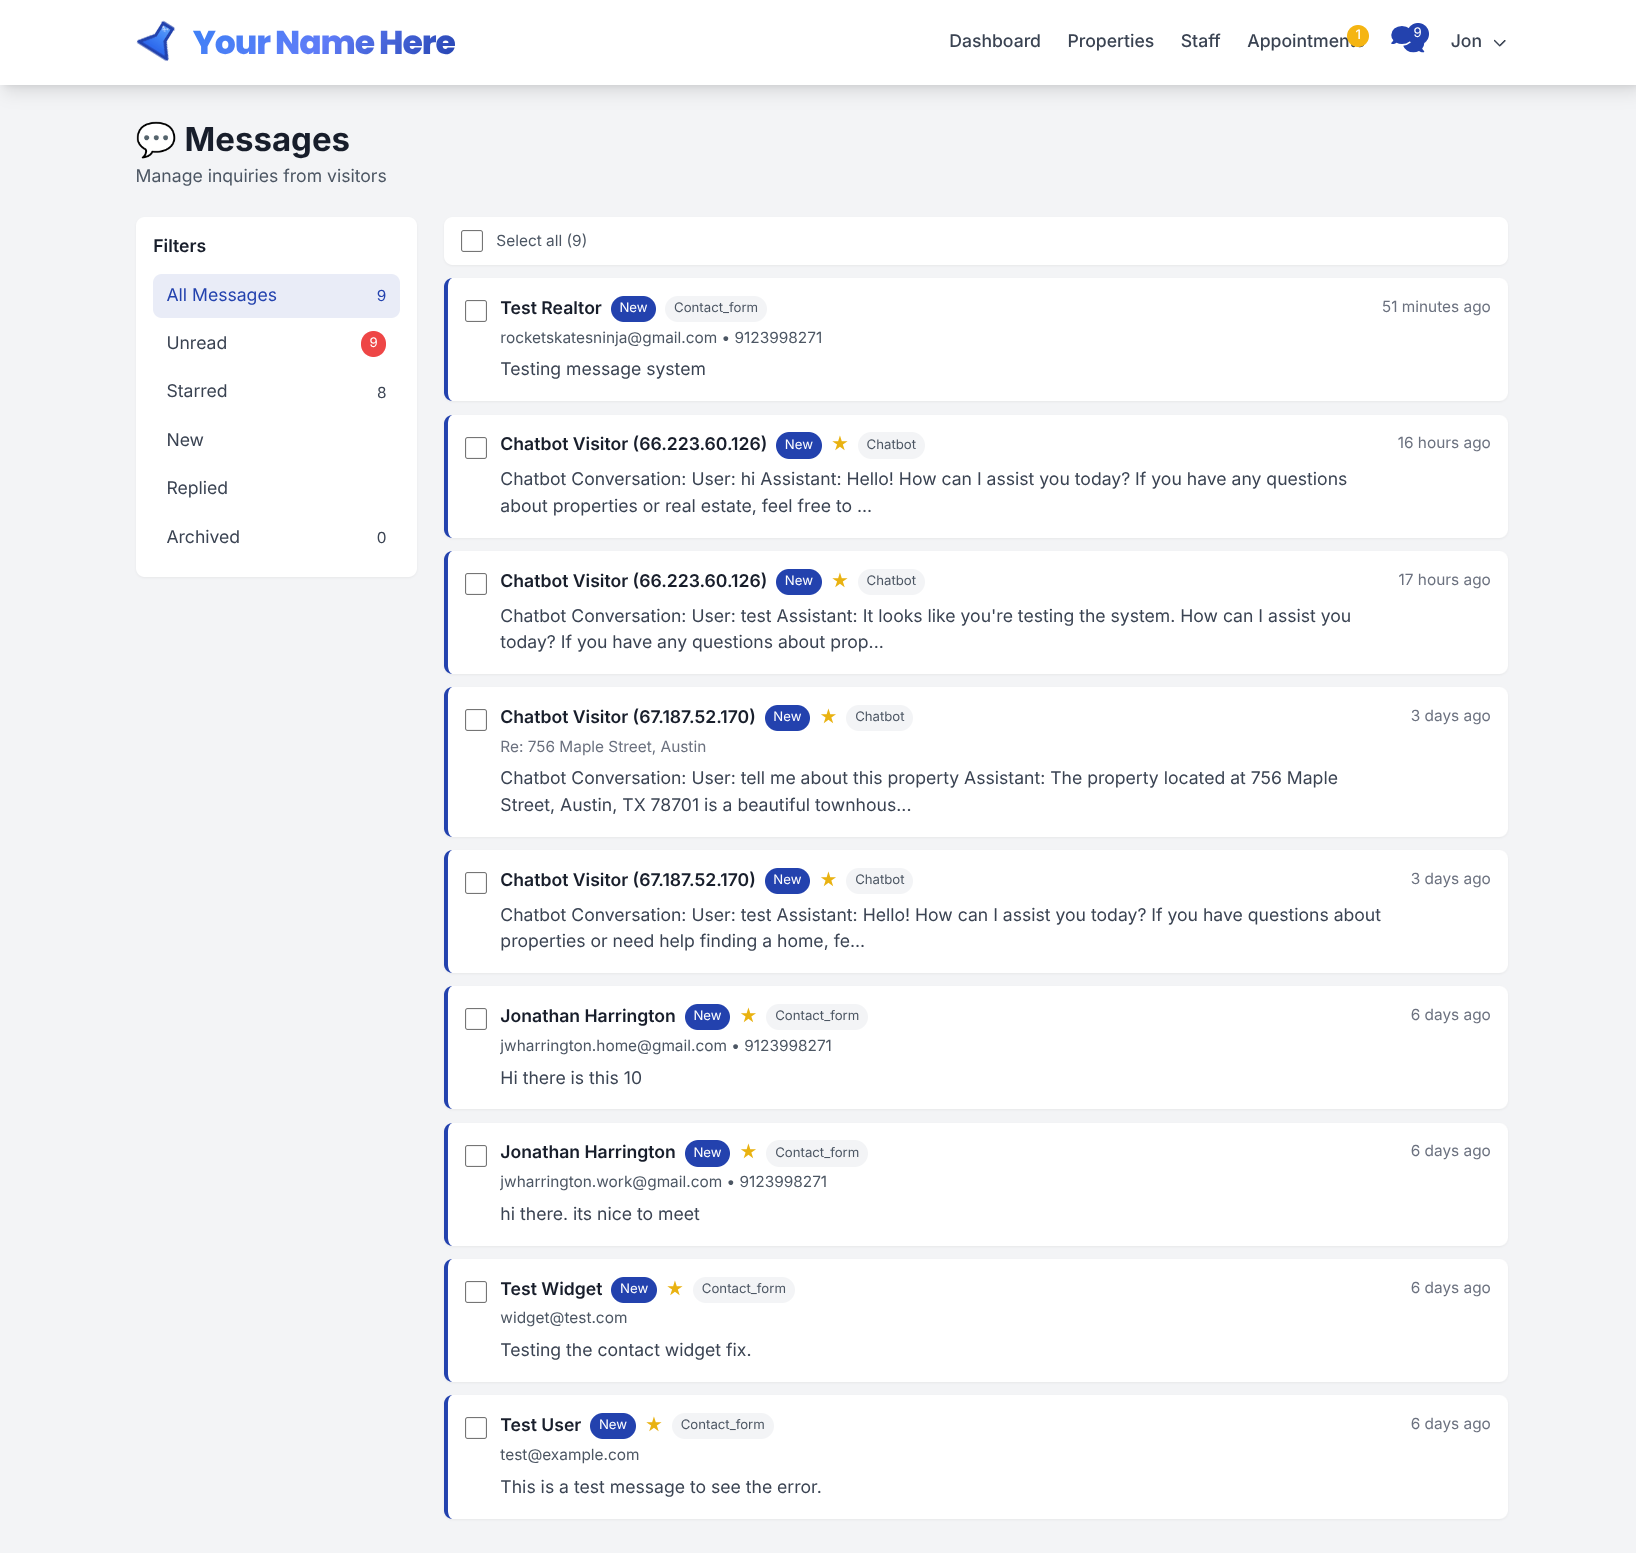This screenshot has height=1553, width=1636.
Task: Click the Your Name Here brand link
Action: tap(323, 42)
